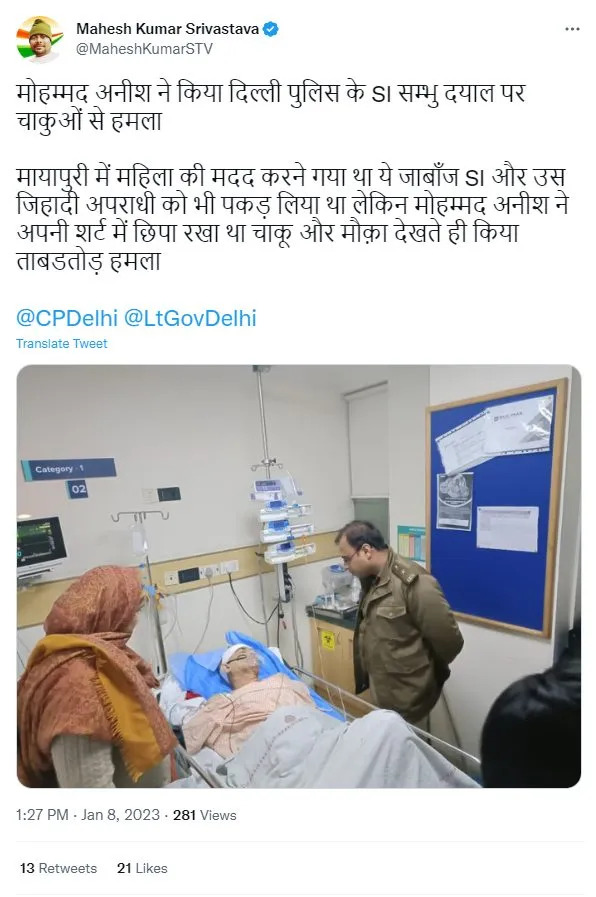Screen dimensions: 596x897
Task: Click the blue notice board in photo
Action: point(495,506)
